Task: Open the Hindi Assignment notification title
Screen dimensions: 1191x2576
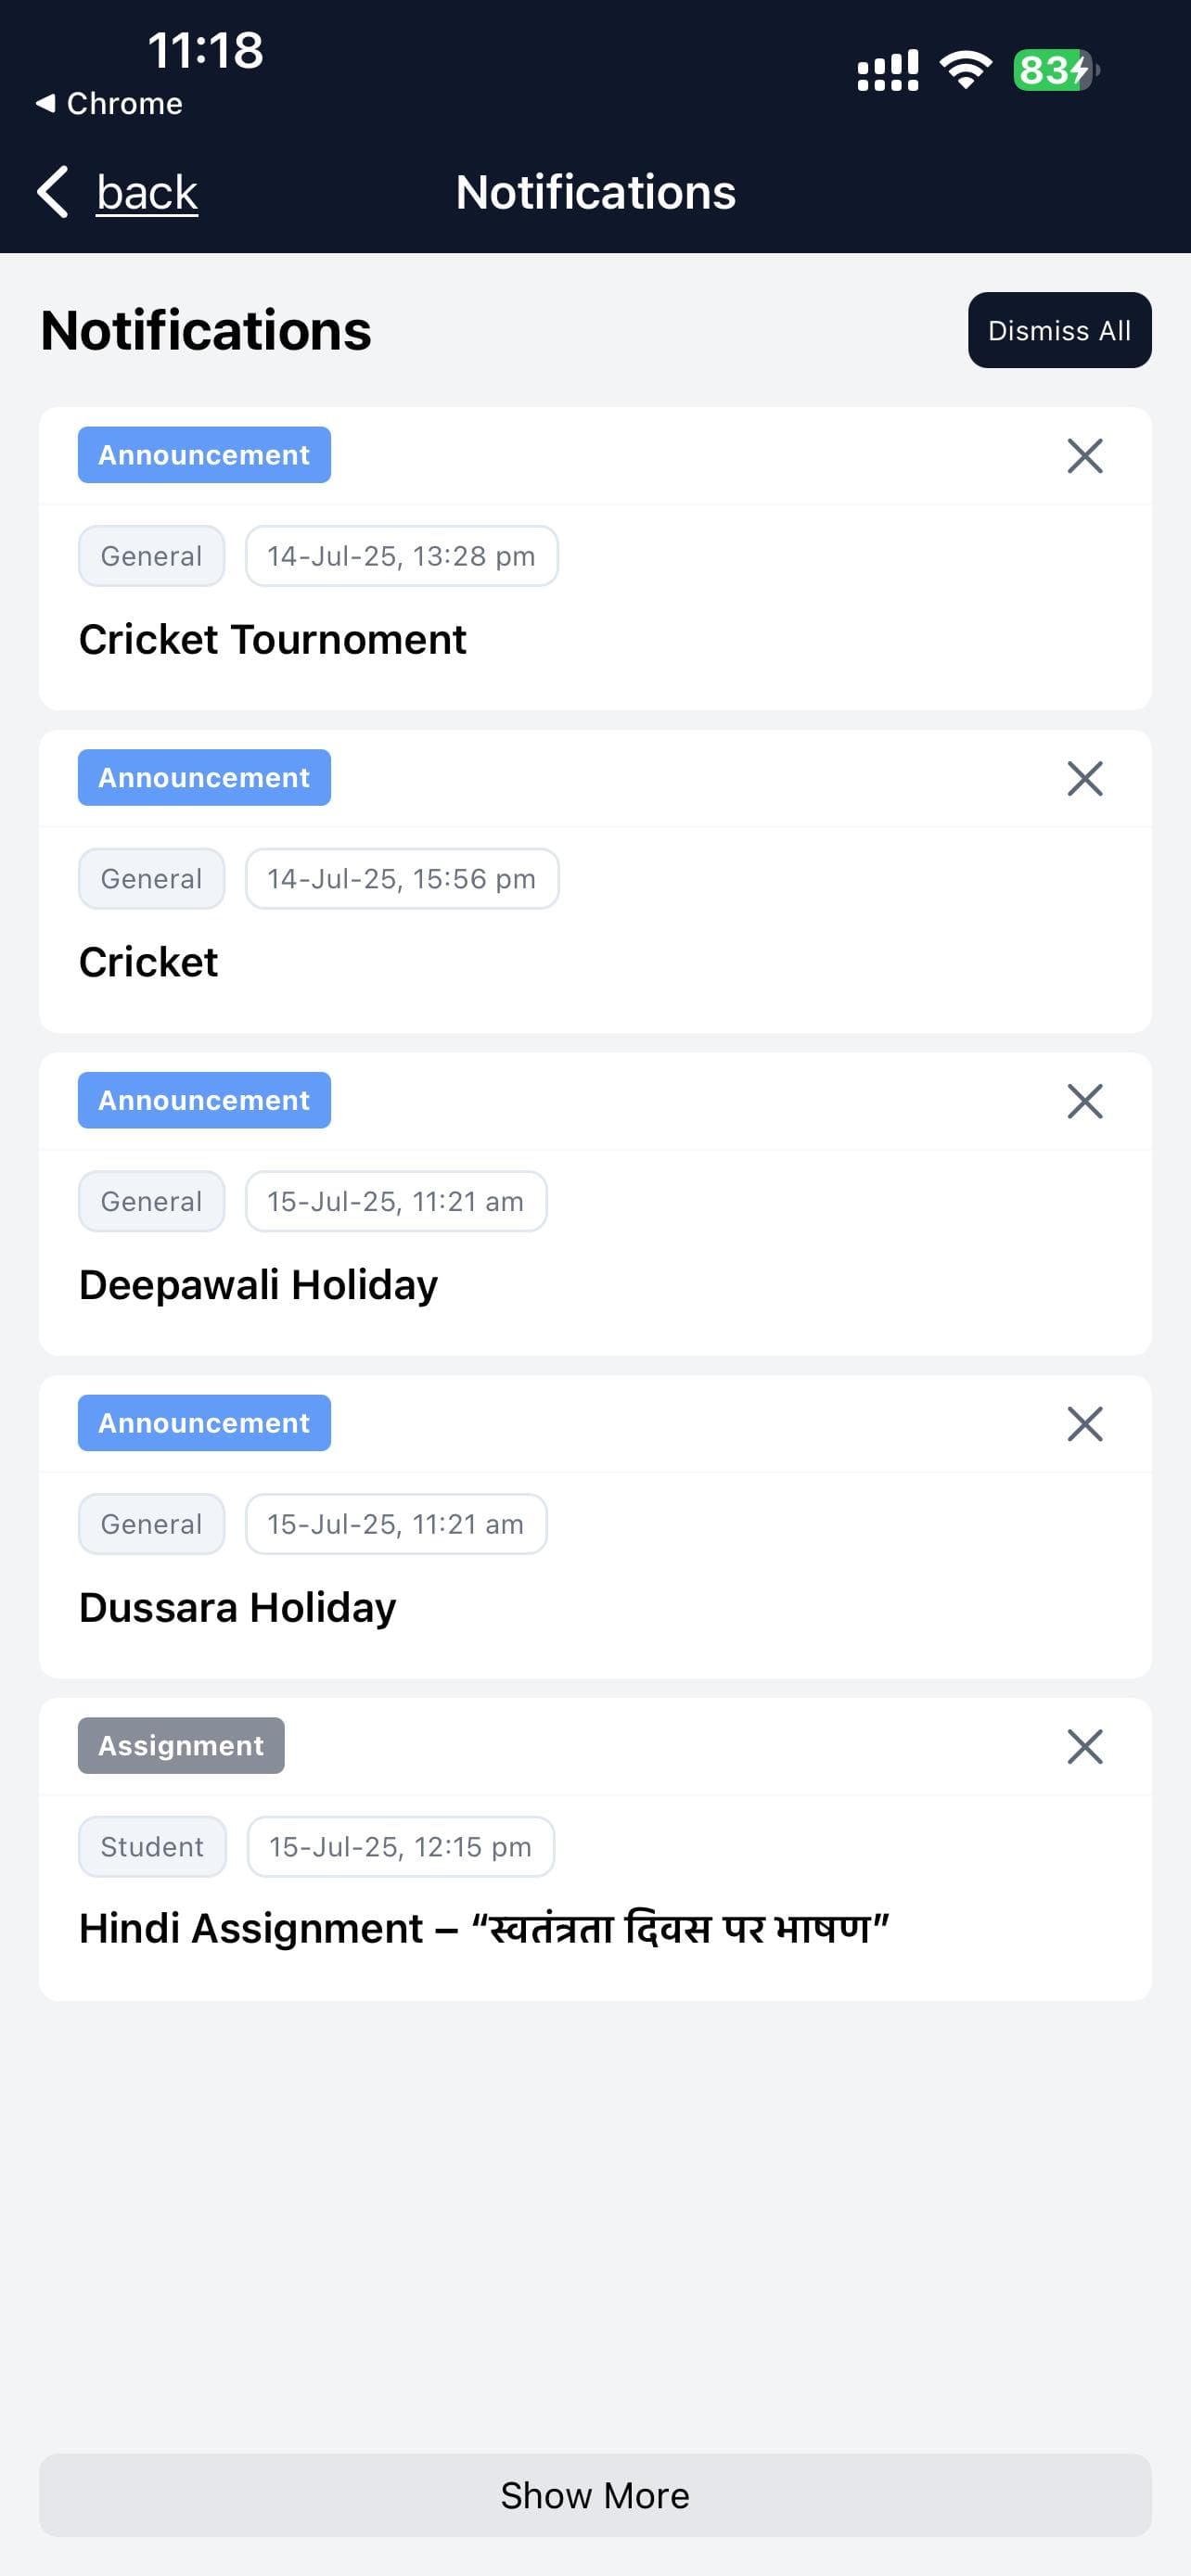Action: coord(484,1928)
